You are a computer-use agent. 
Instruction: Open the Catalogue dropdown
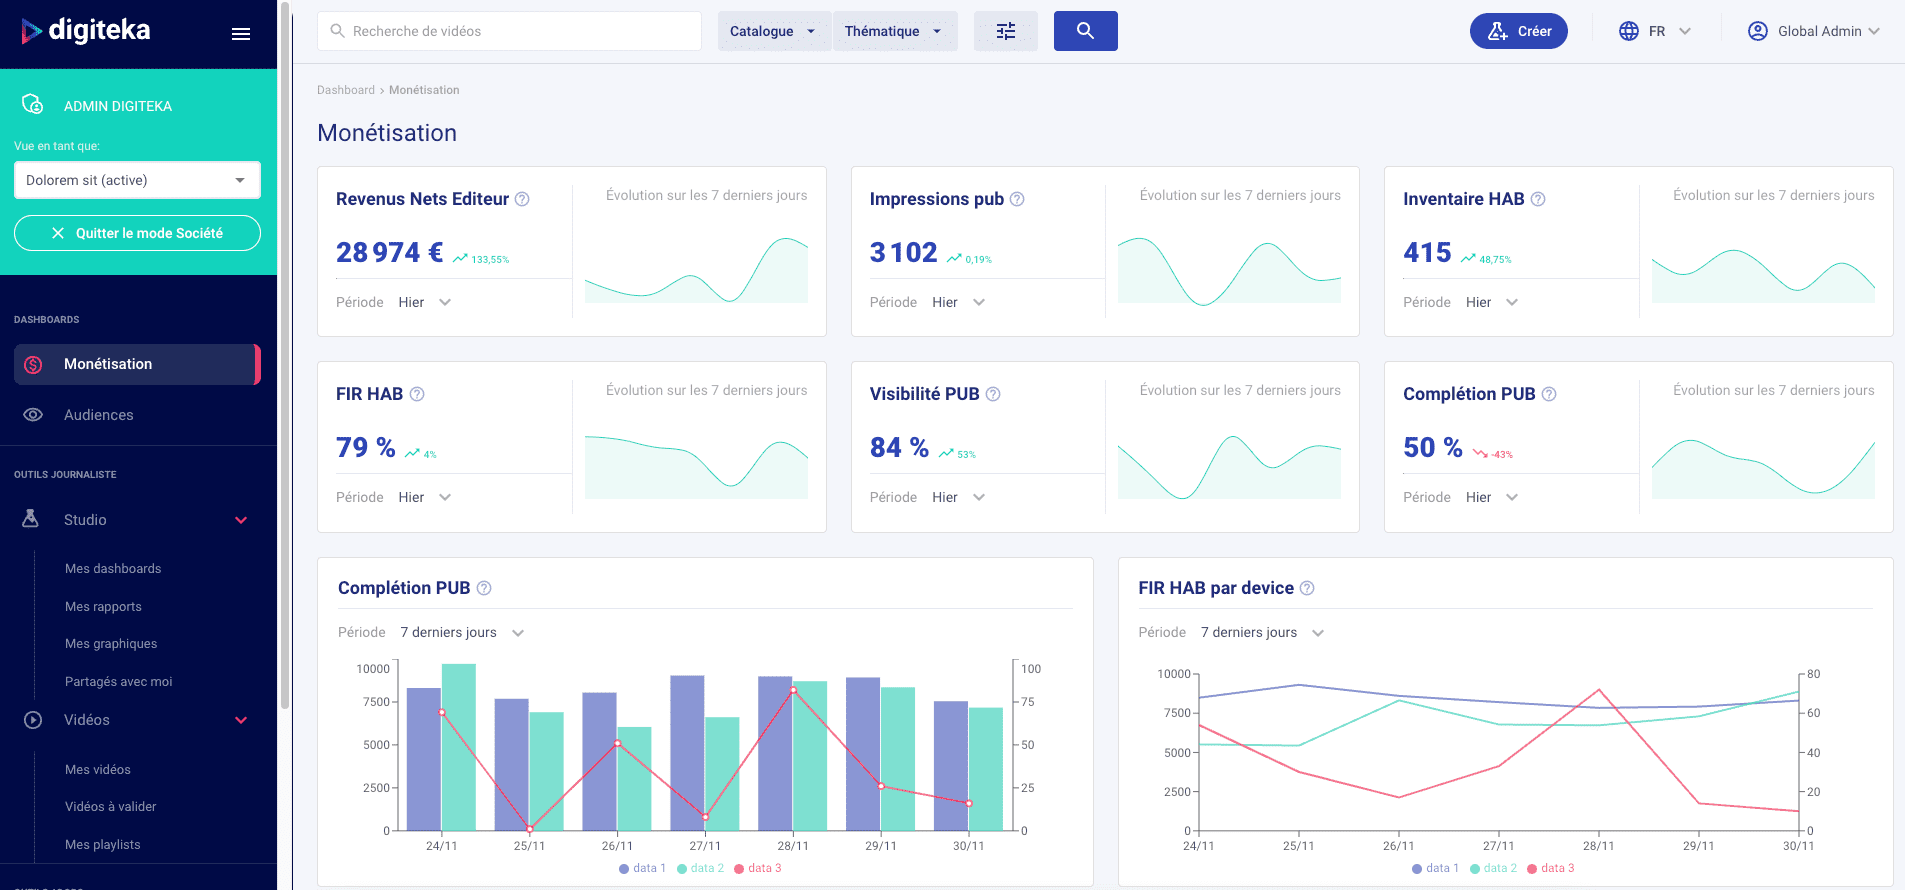[x=773, y=31]
